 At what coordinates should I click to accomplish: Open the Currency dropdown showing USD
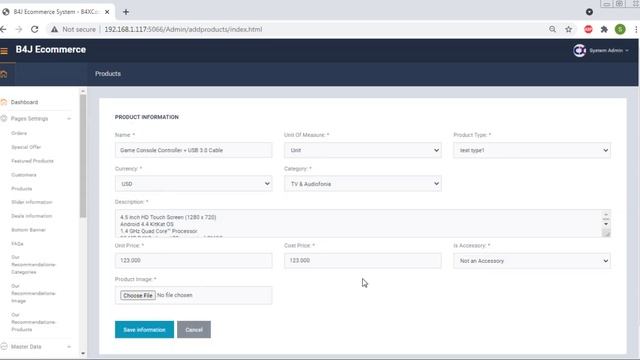tap(193, 184)
